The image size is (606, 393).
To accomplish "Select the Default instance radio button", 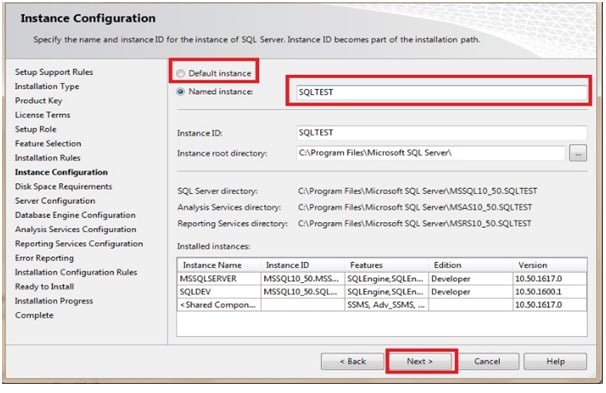I will pyautogui.click(x=180, y=73).
